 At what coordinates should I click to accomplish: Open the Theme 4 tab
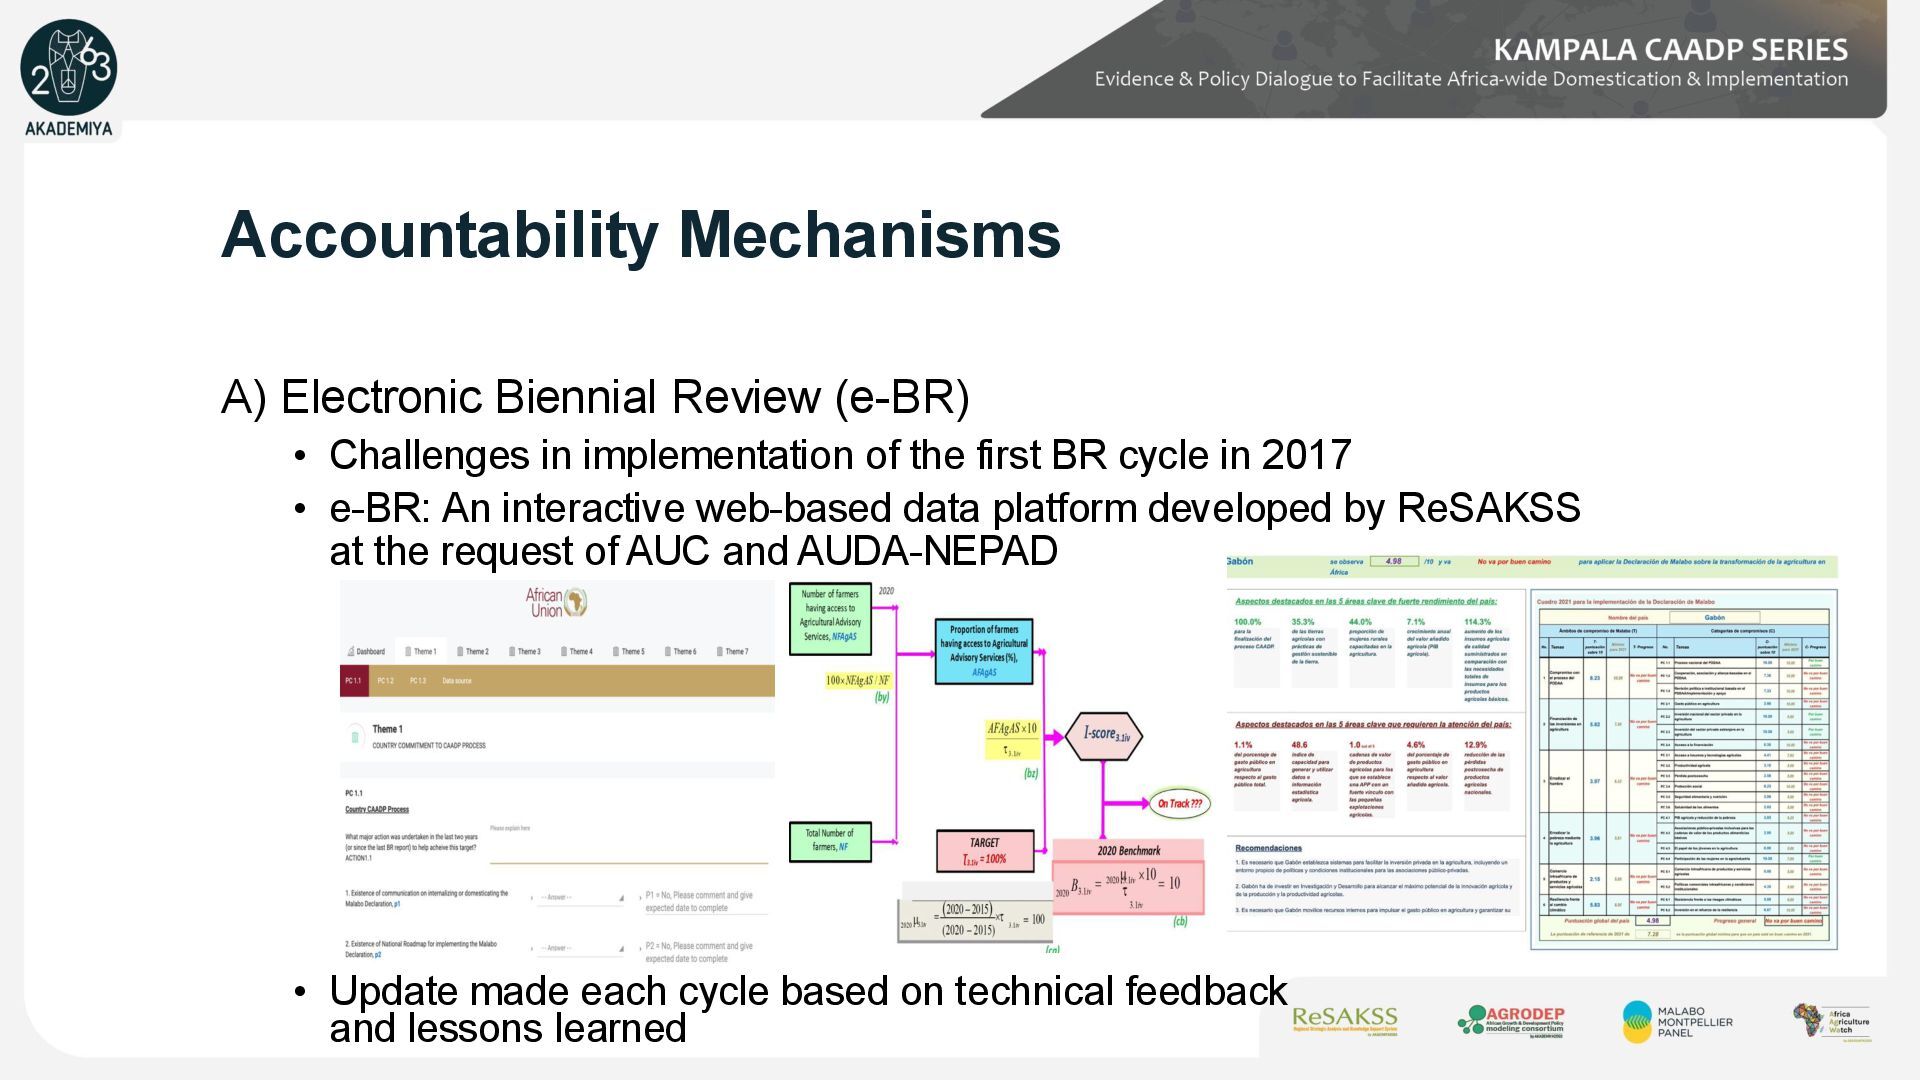[576, 651]
